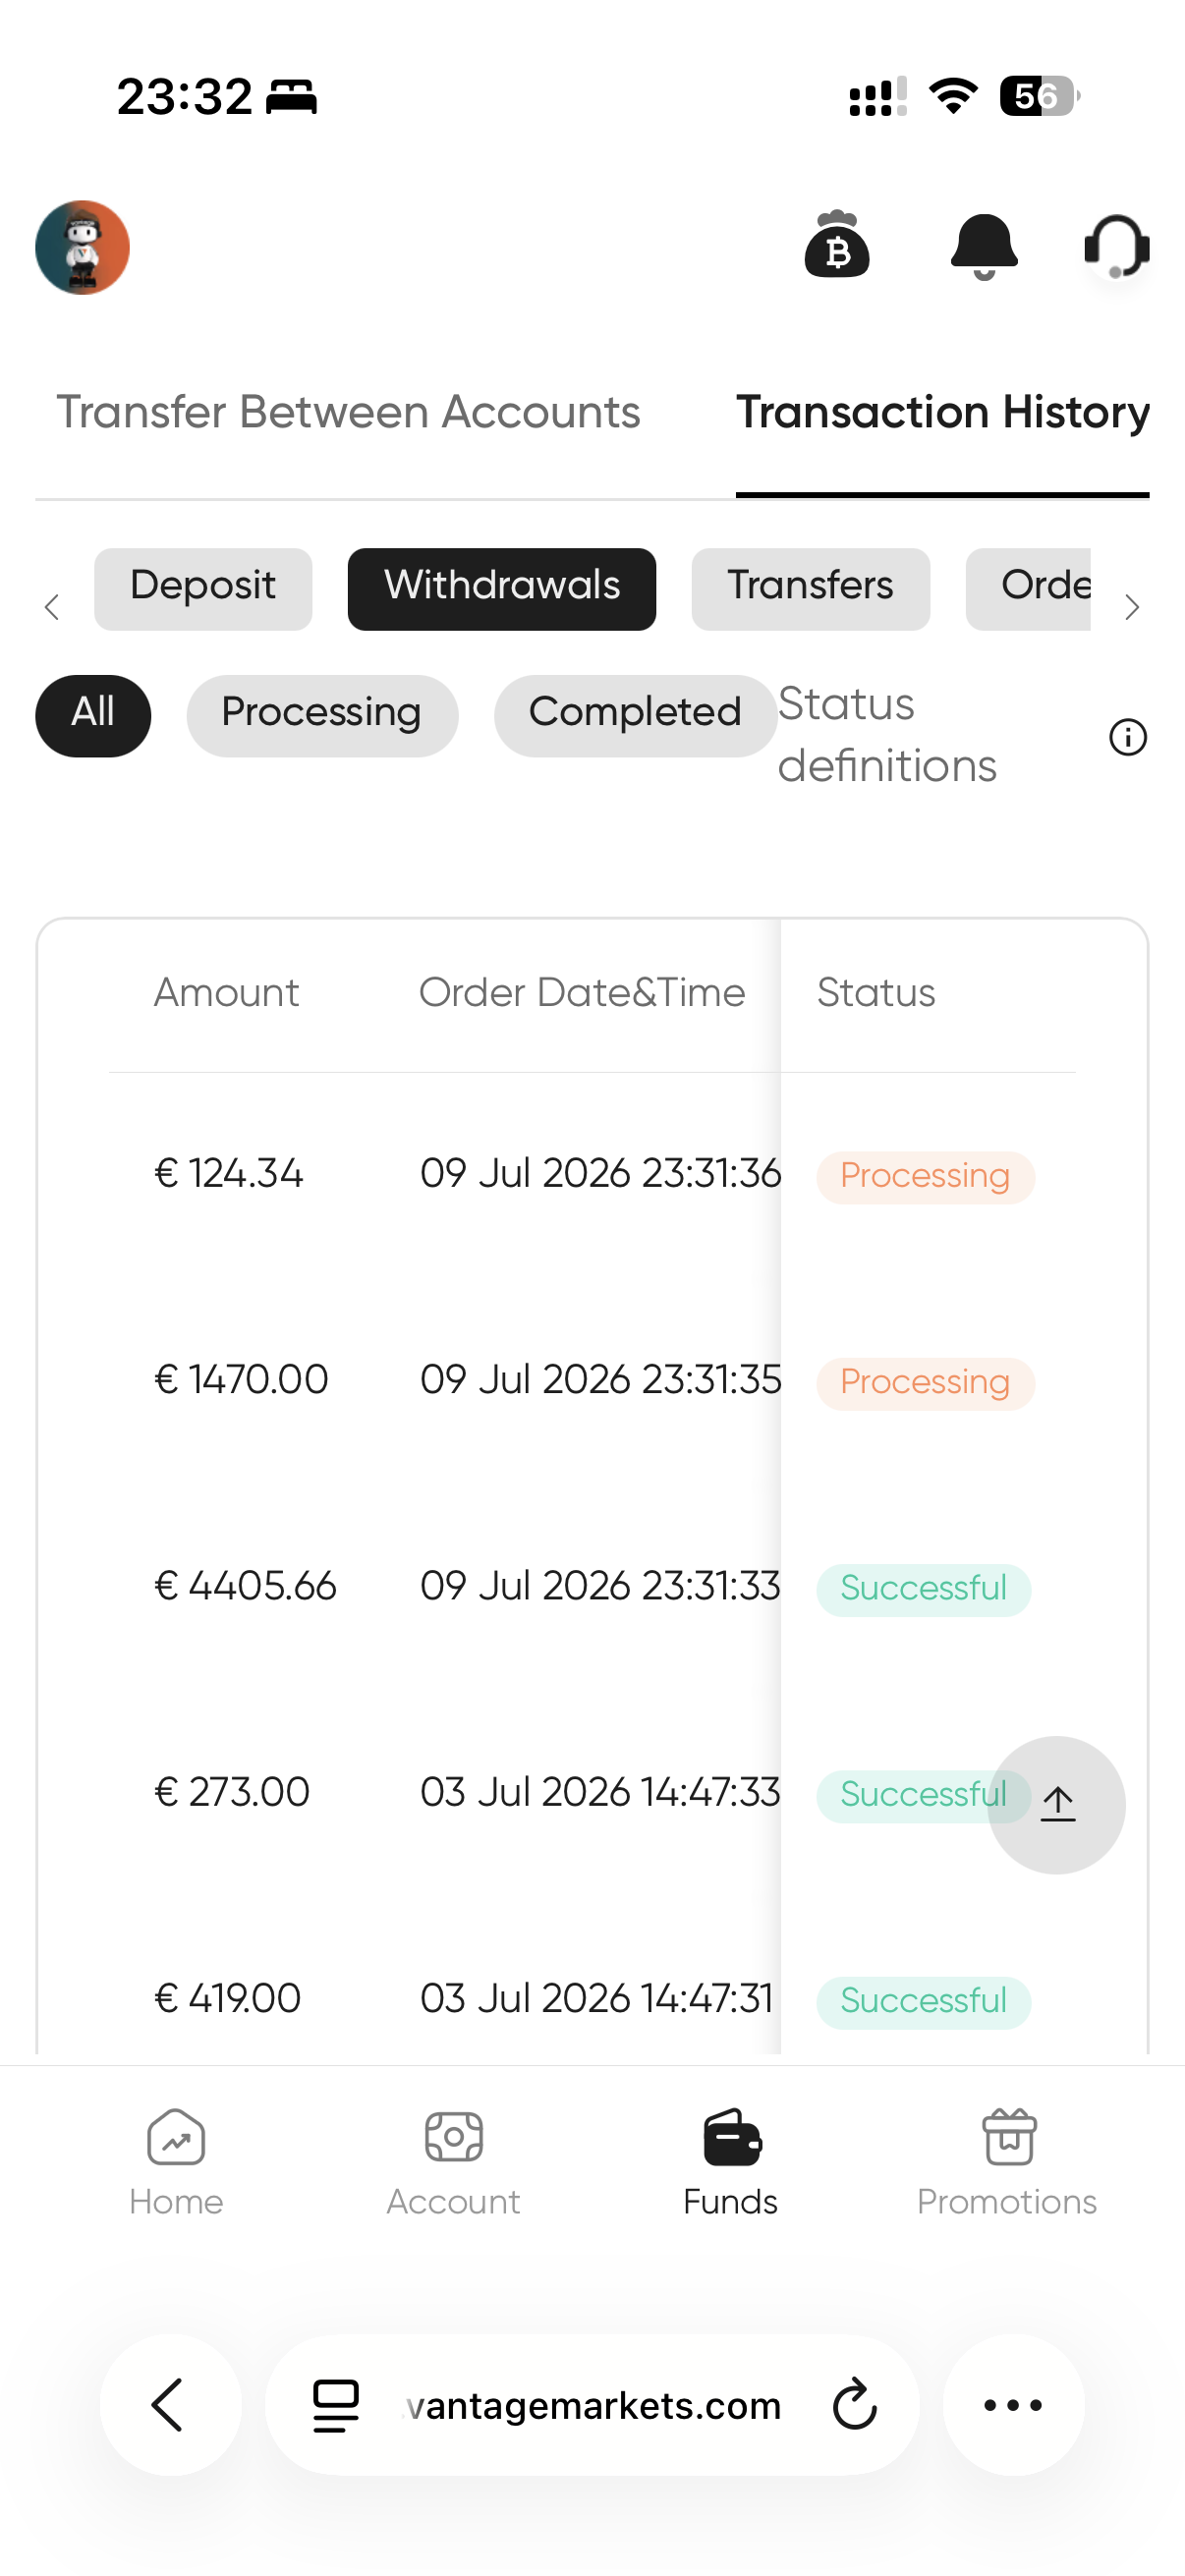This screenshot has width=1185, height=2576.
Task: Select the All status filter
Action: 93,715
